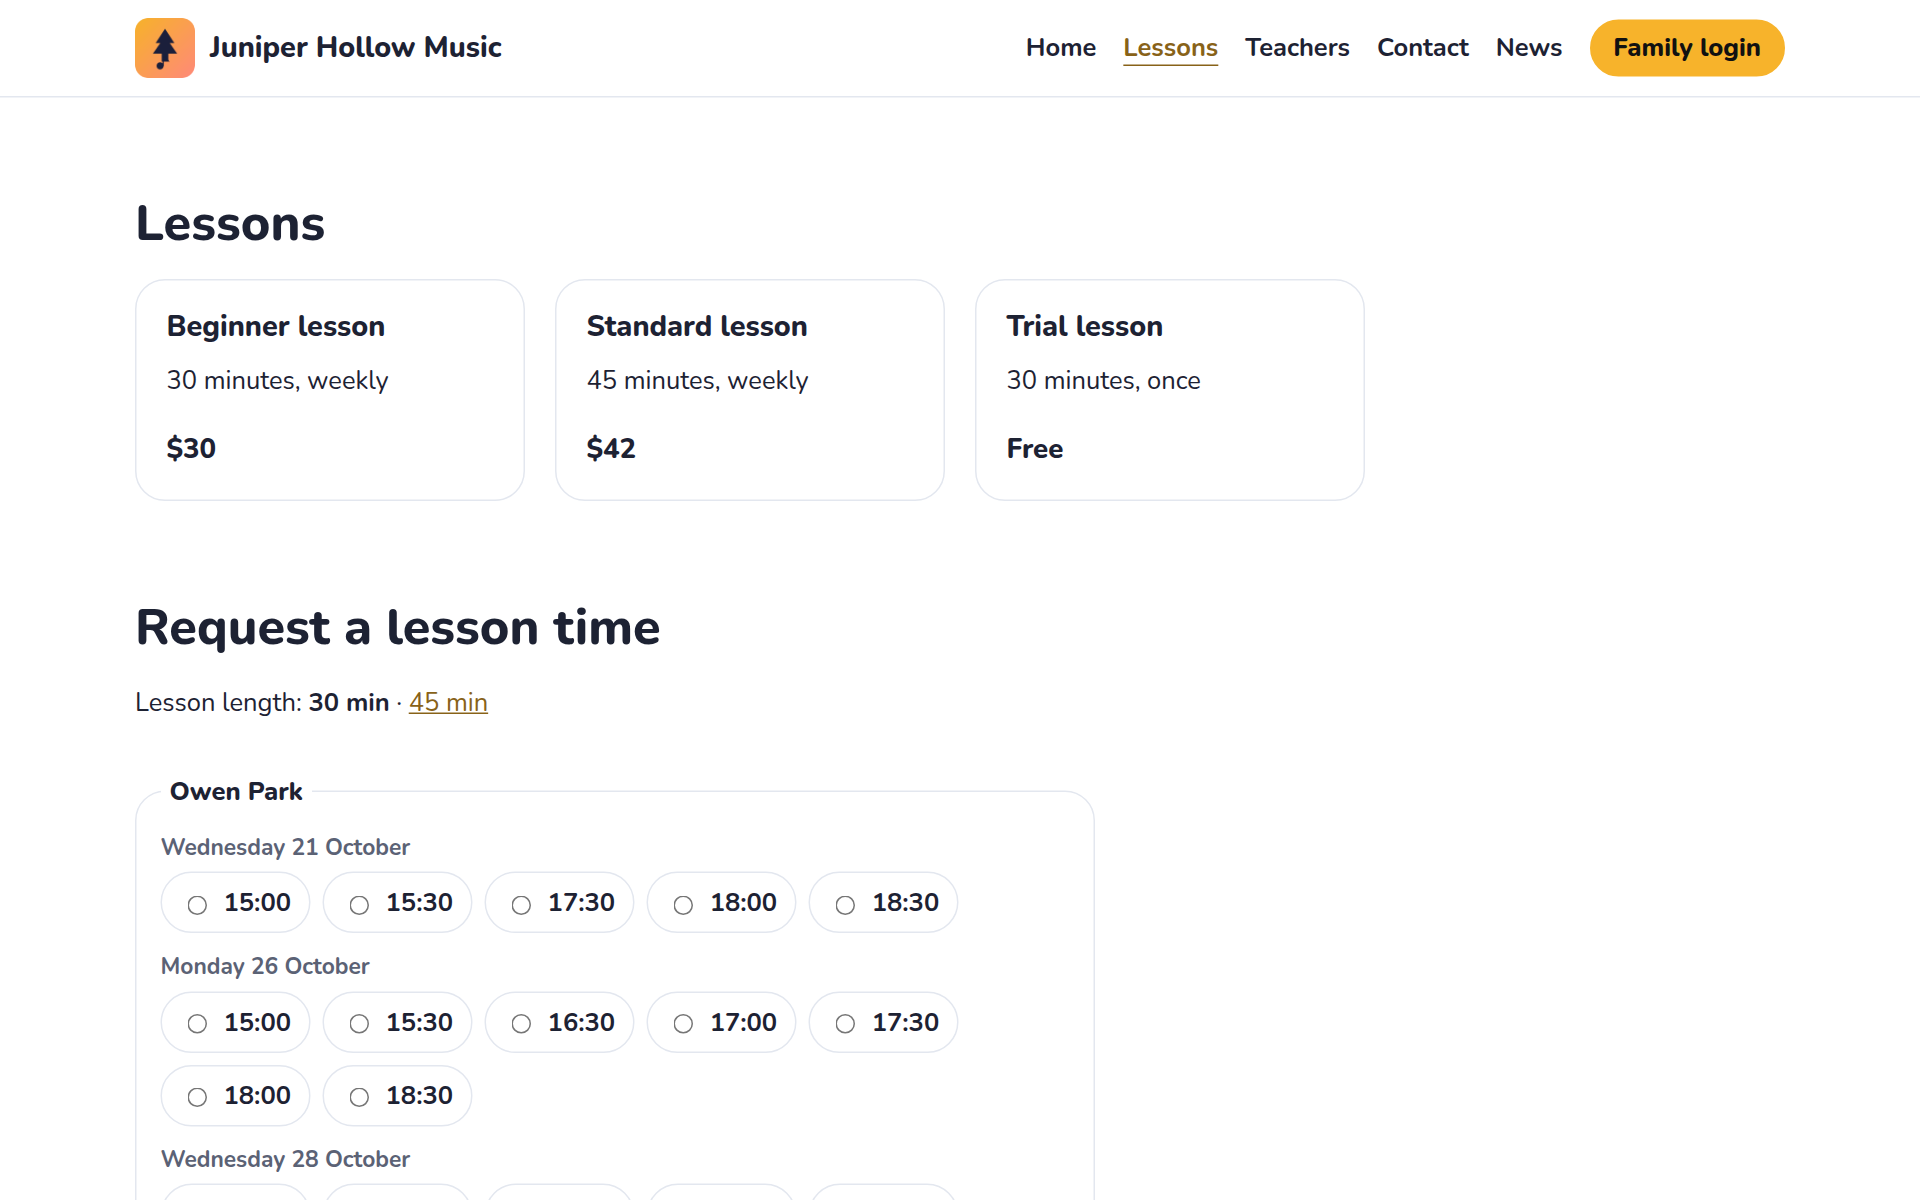
Task: Click the Monday 26 October date label
Action: click(x=265, y=966)
